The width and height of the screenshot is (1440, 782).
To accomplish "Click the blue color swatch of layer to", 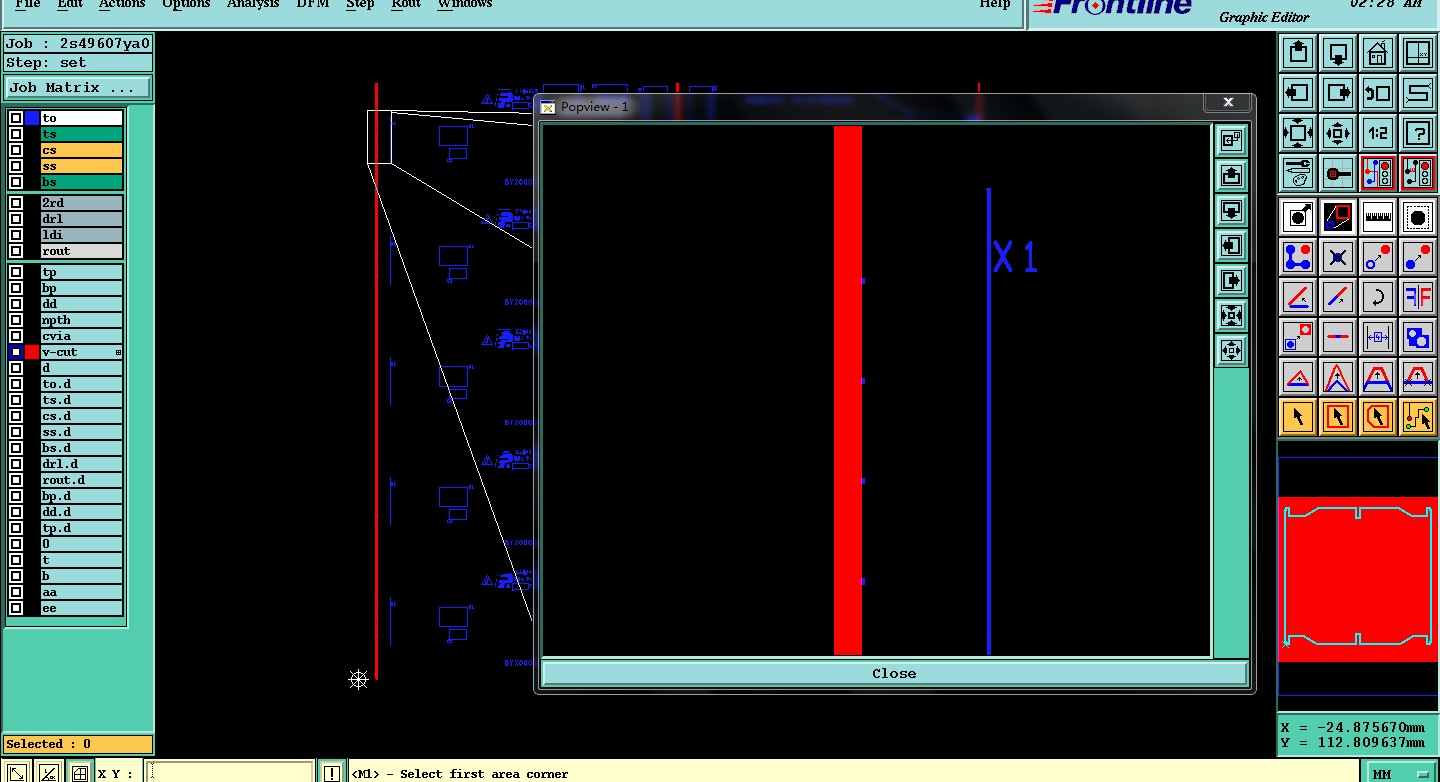I will click(x=32, y=118).
